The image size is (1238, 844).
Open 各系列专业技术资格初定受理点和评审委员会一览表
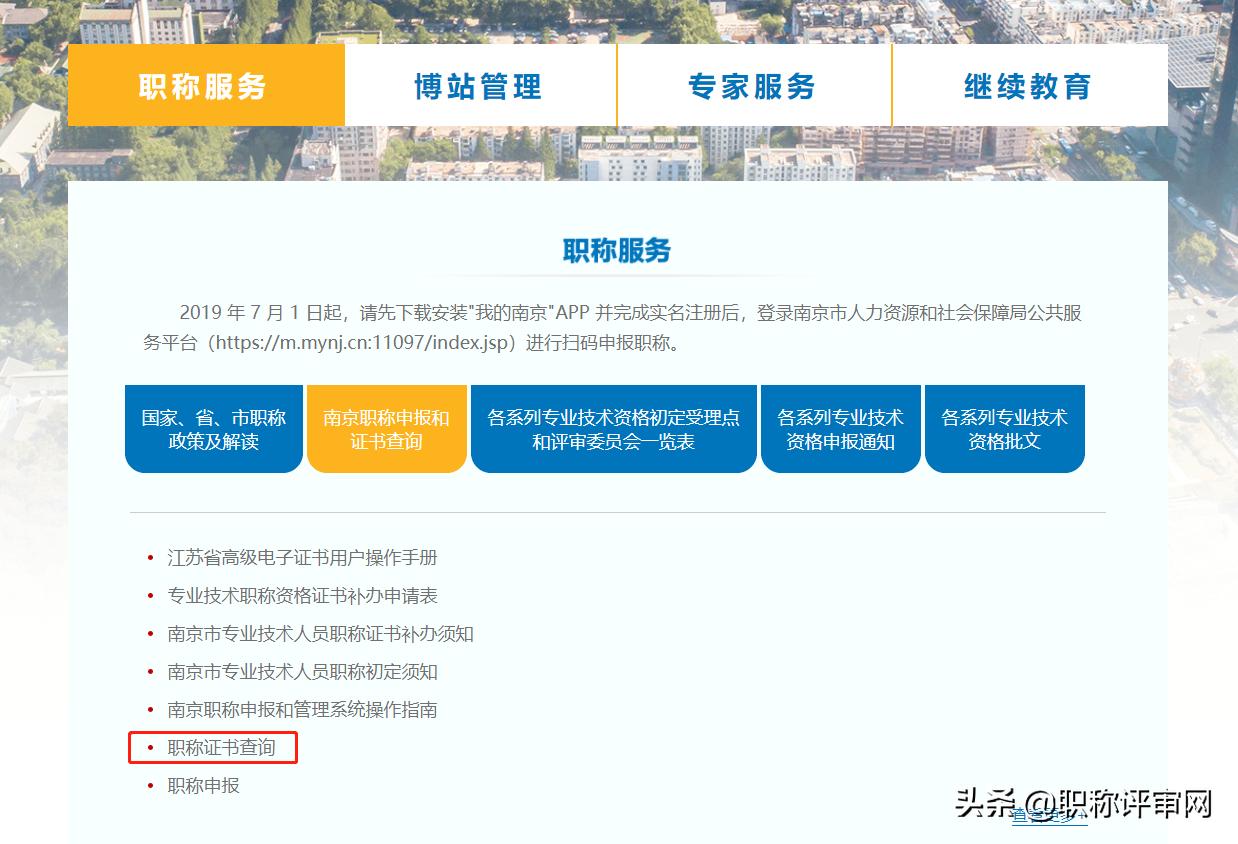click(x=614, y=428)
